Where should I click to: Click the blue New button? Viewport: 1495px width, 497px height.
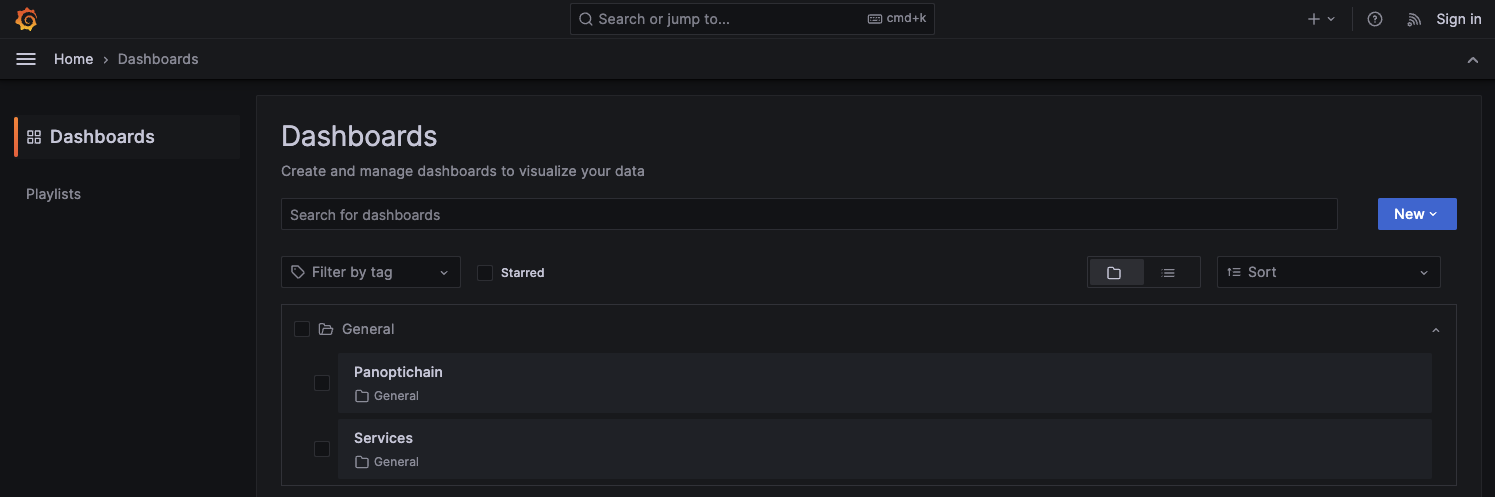pyautogui.click(x=1416, y=214)
